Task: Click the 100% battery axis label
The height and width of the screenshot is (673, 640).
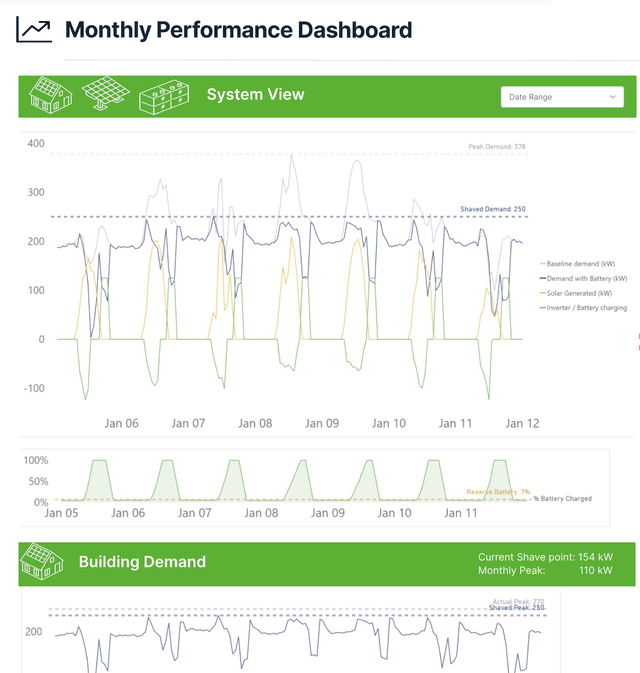Action: [x=36, y=461]
